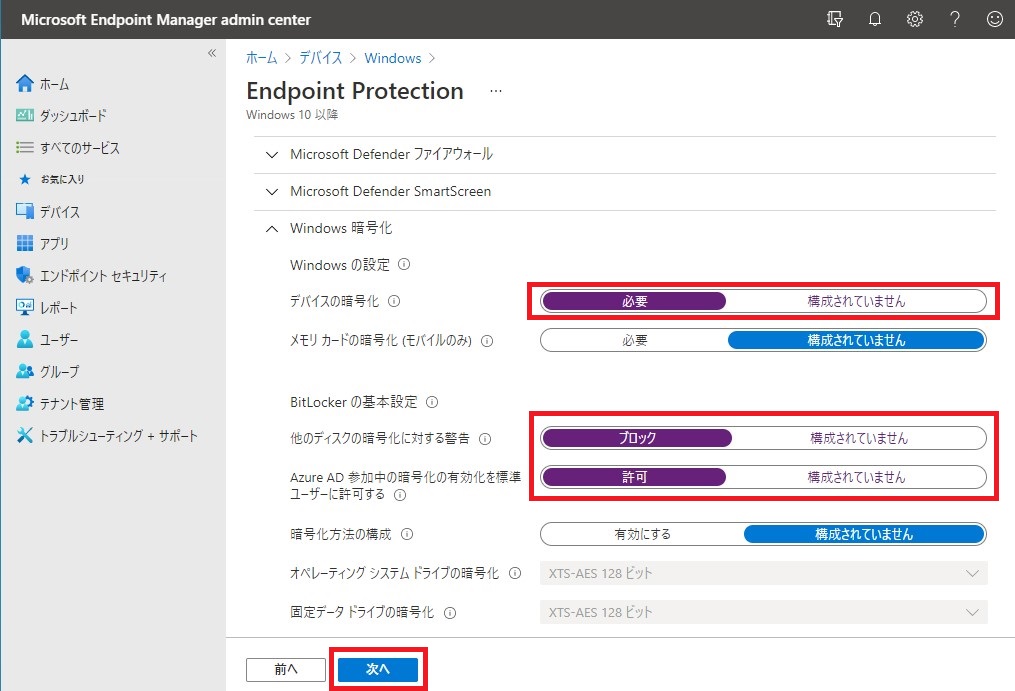
Task: Click the devices monitor icon in sidebar
Action: pyautogui.click(x=25, y=211)
